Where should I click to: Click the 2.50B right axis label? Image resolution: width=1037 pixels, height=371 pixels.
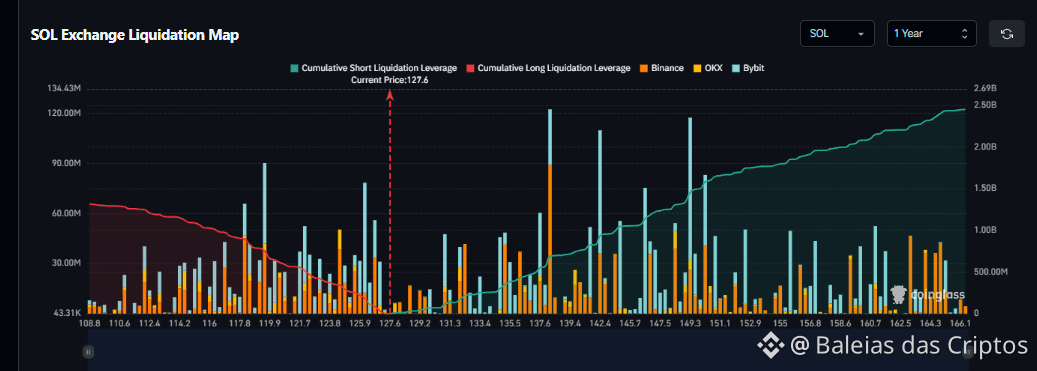pyautogui.click(x=985, y=105)
